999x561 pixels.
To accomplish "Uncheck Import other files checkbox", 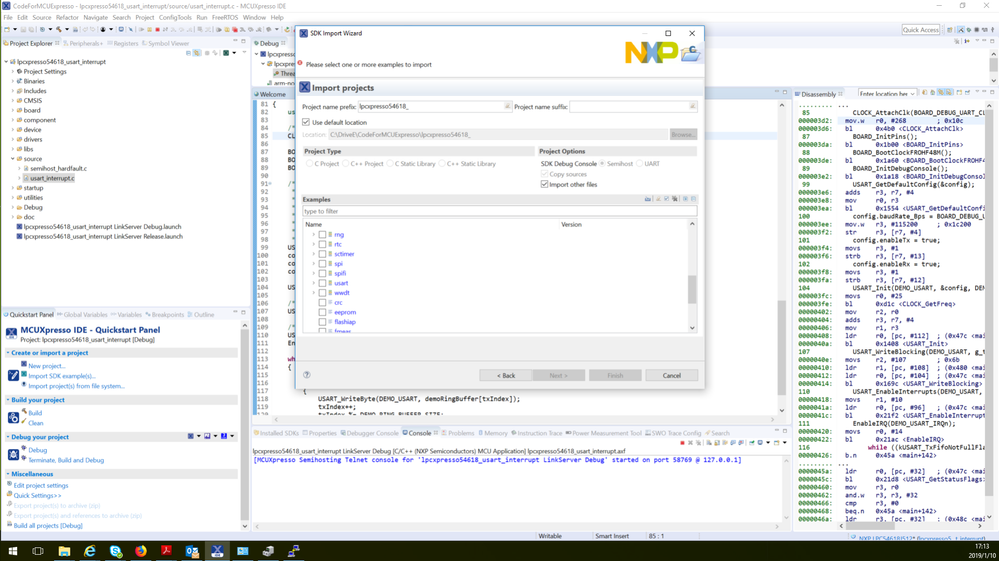I will pos(544,185).
